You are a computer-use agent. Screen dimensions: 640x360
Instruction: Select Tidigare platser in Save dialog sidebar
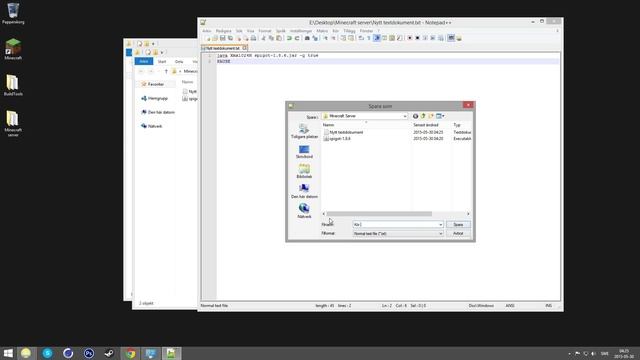coord(304,131)
